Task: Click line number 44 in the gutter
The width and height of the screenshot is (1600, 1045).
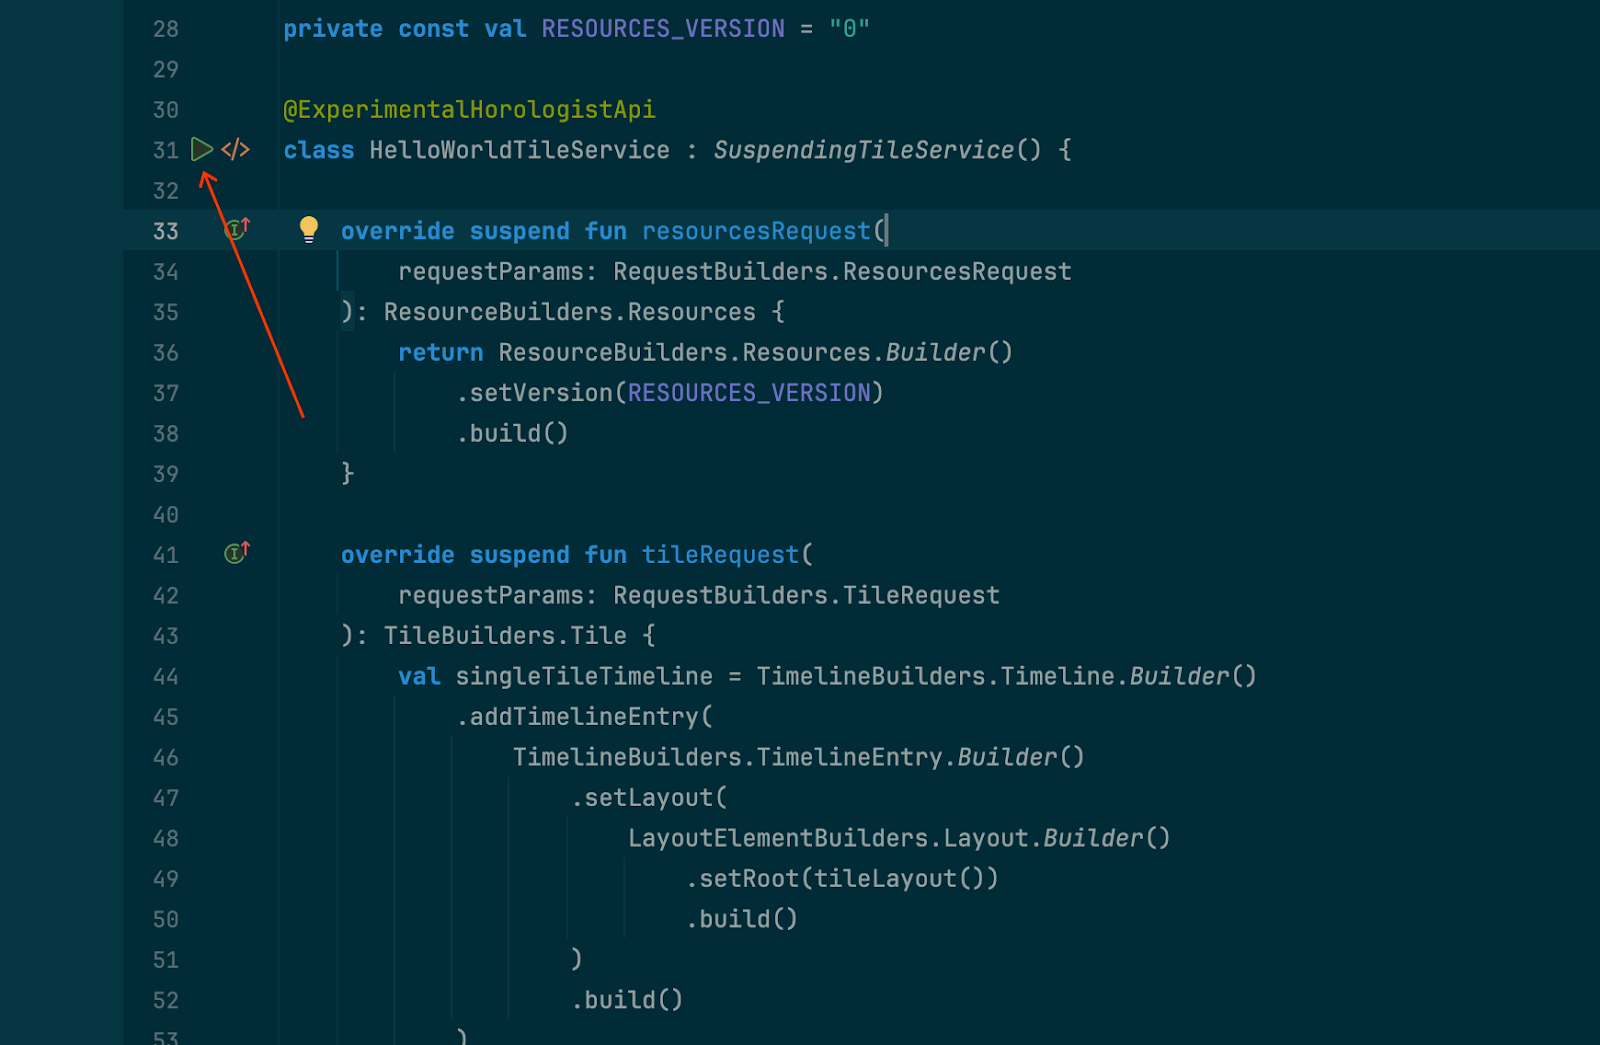Action: coord(166,677)
